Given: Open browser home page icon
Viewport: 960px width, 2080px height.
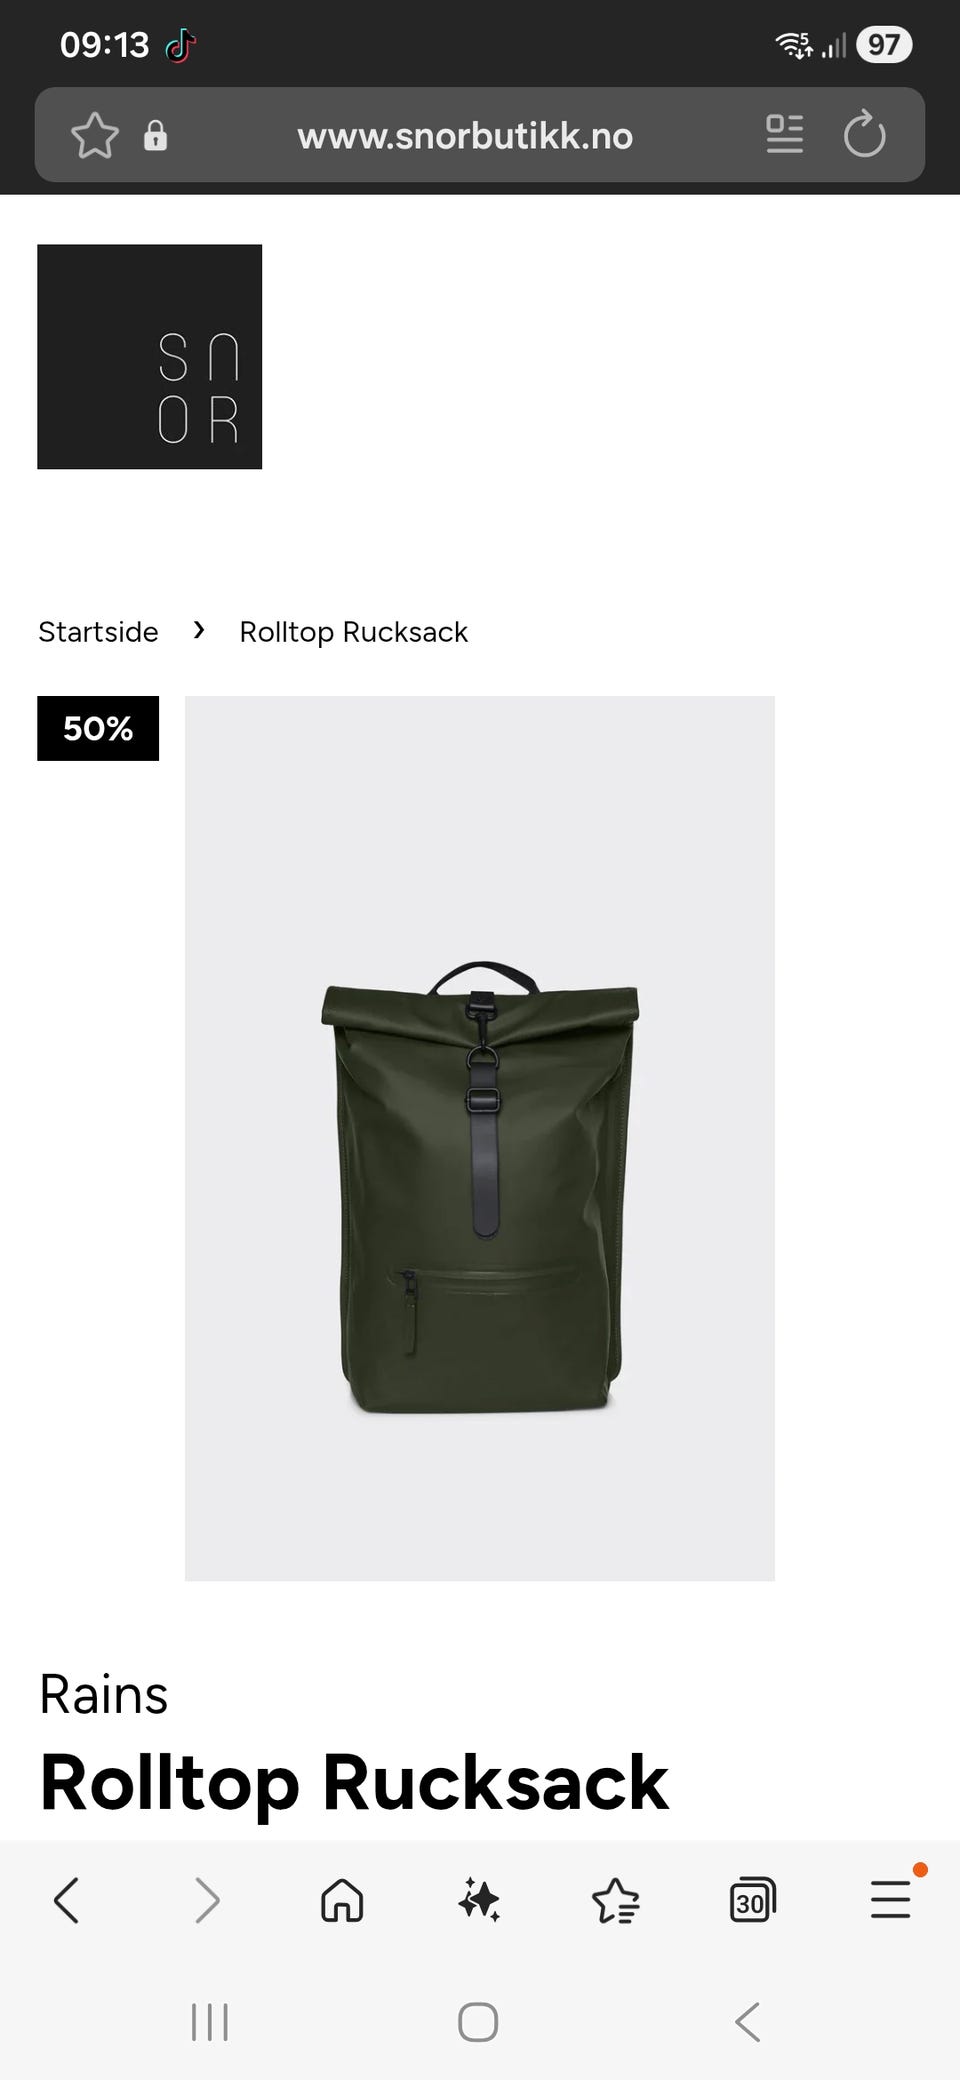Looking at the screenshot, I should 342,1900.
